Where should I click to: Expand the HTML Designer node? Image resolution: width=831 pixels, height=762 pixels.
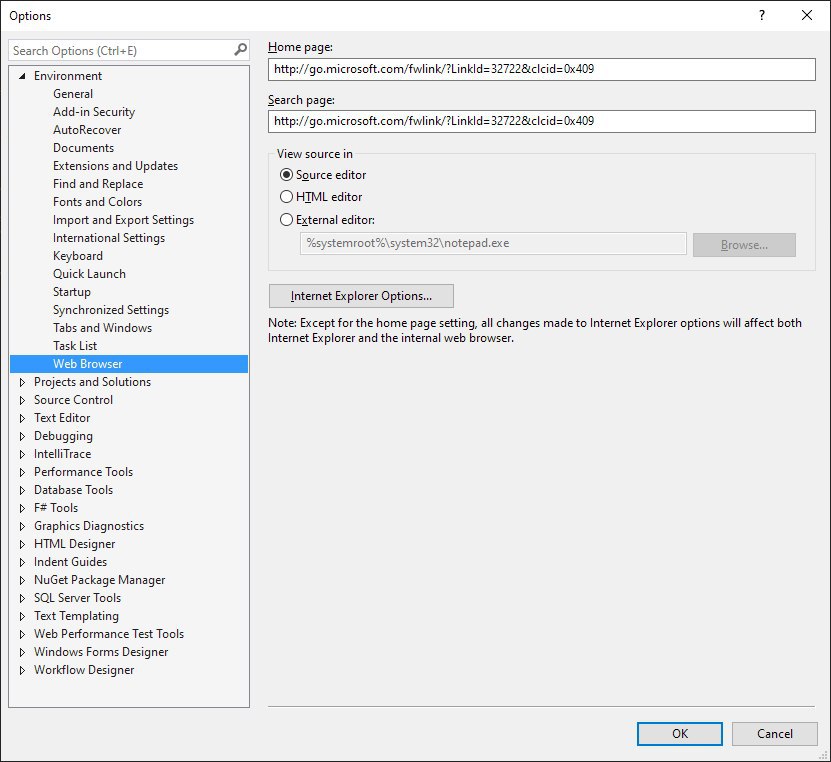click(22, 544)
